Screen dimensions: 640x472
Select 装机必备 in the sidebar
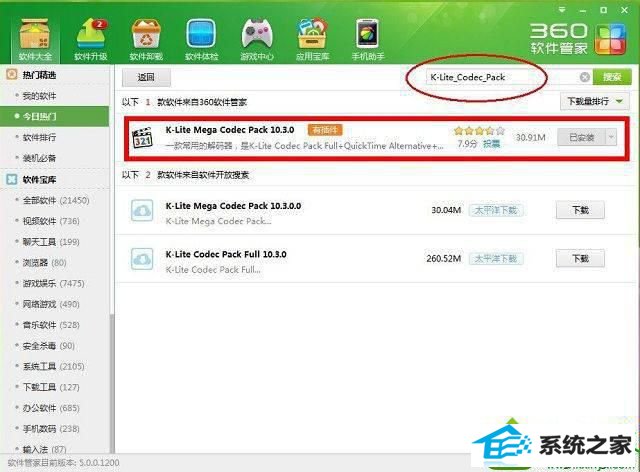pos(39,158)
